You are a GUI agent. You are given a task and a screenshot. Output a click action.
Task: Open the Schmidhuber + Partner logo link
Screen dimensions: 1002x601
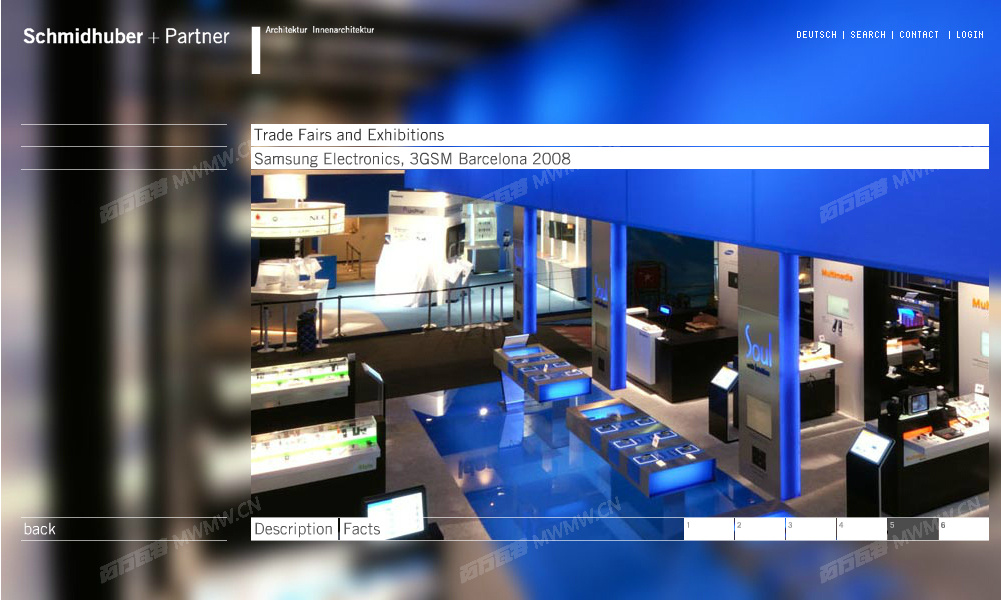[126, 36]
